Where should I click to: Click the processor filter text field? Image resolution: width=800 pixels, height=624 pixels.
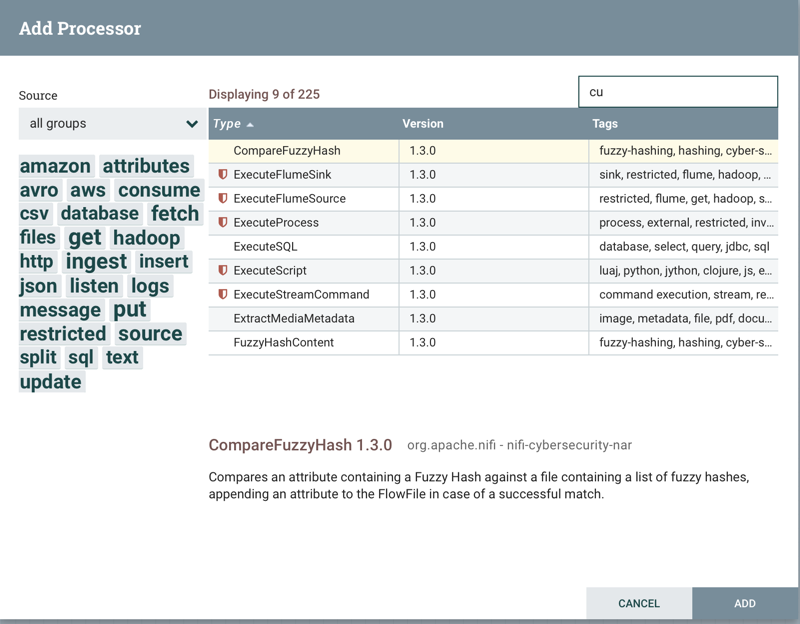pos(677,92)
